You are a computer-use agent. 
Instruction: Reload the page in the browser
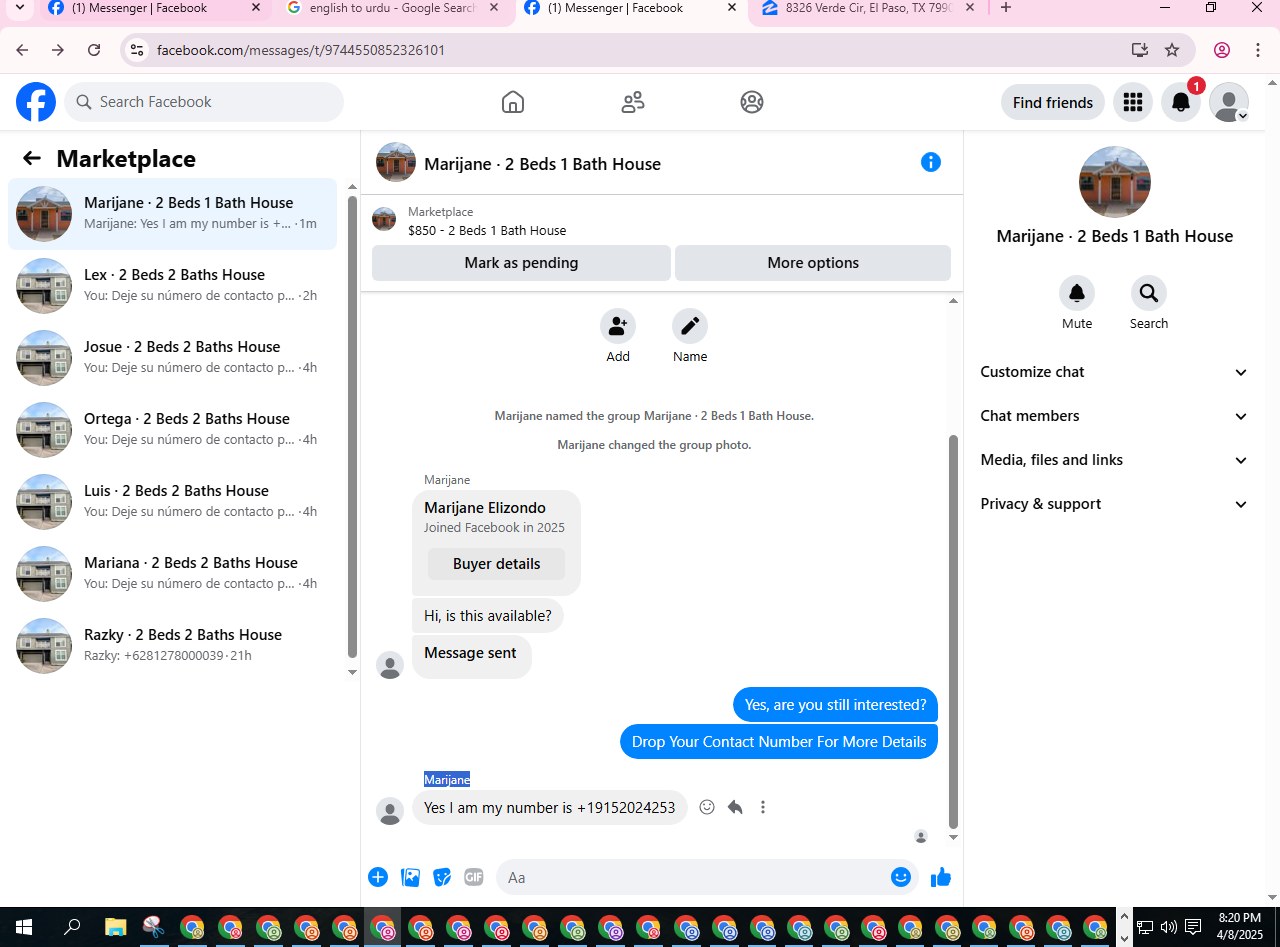click(x=94, y=50)
